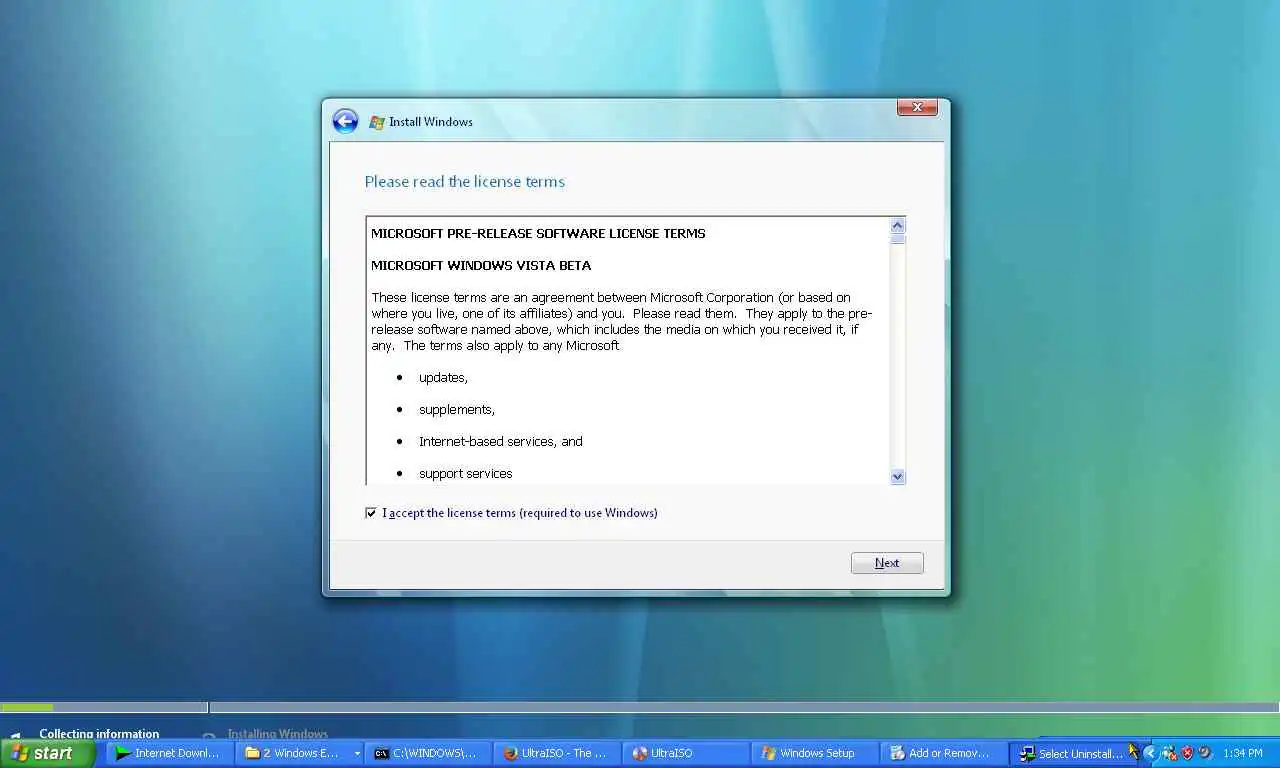Viewport: 1280px width, 768px height.
Task: Click the 1:34 PM system clock
Action: [1243, 753]
